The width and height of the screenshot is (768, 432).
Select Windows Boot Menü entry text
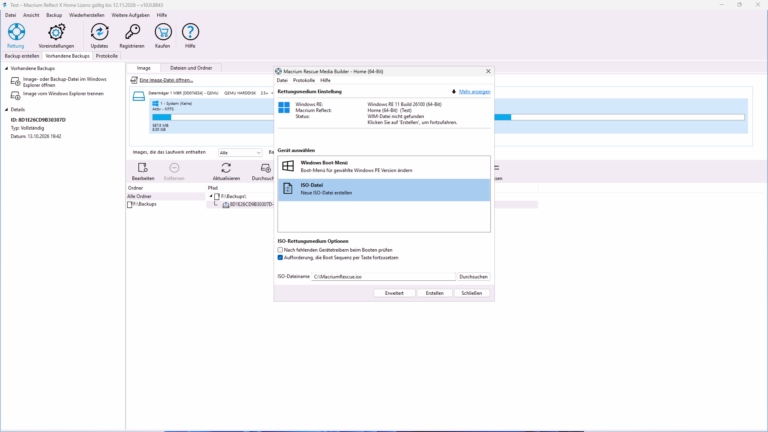[x=324, y=163]
